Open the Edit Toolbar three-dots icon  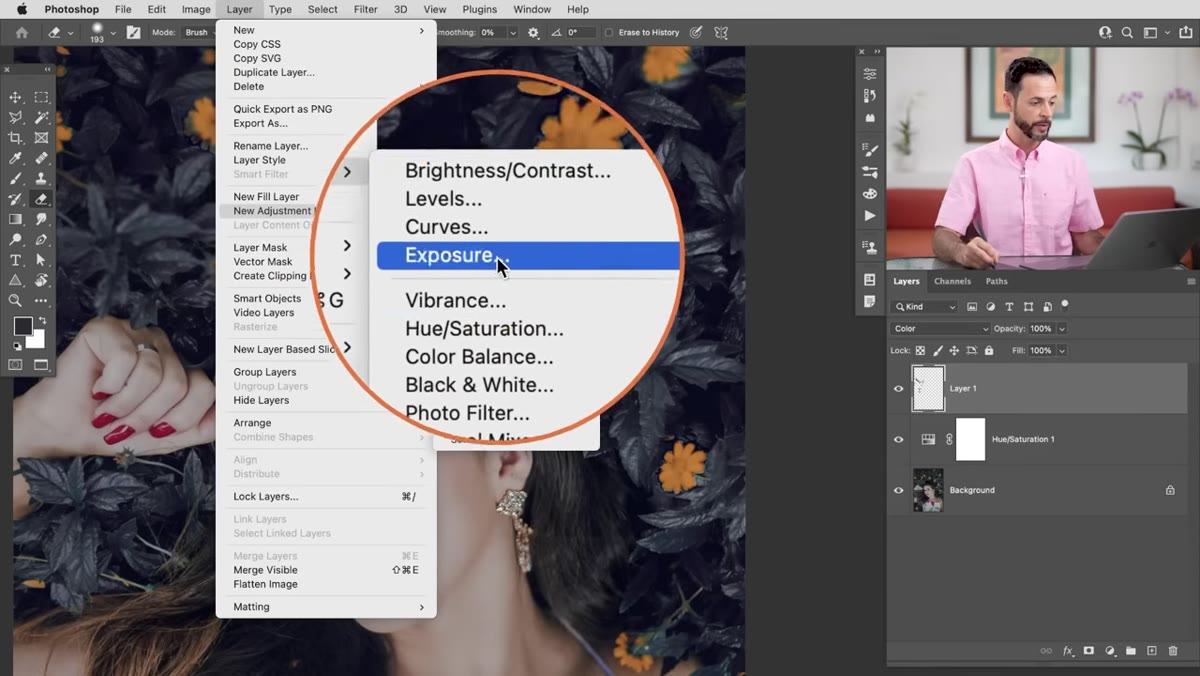41,300
